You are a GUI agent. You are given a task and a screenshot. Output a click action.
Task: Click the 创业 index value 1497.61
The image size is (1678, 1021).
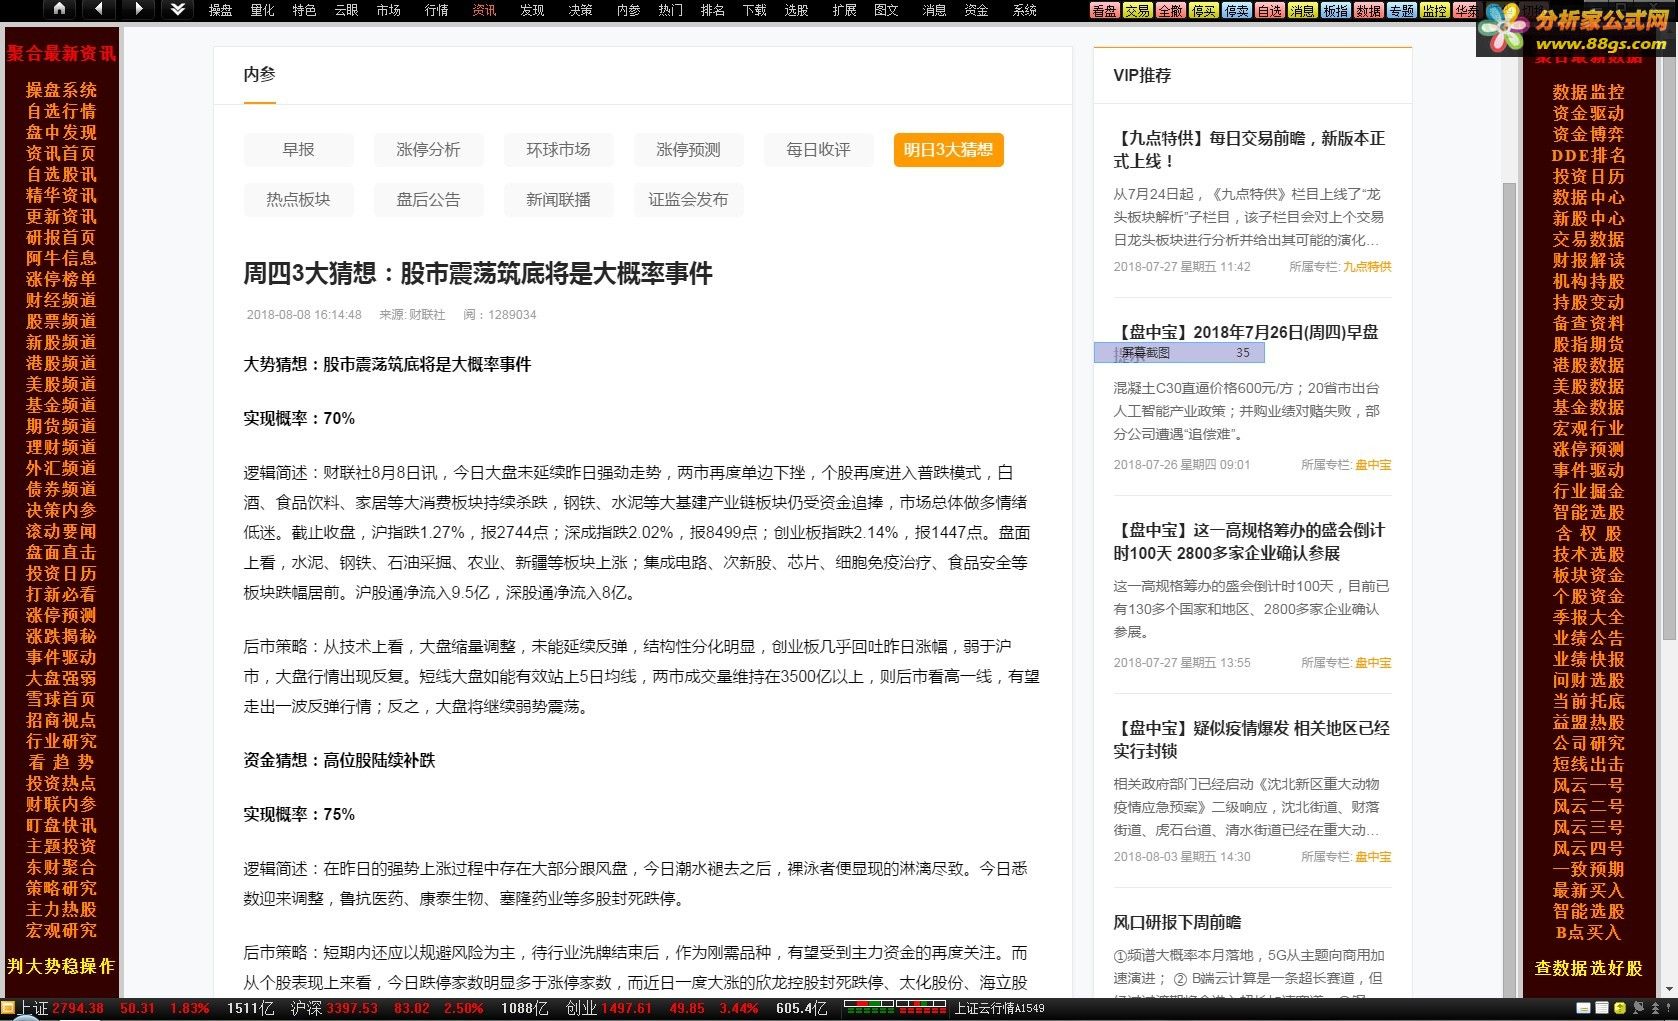point(626,1009)
